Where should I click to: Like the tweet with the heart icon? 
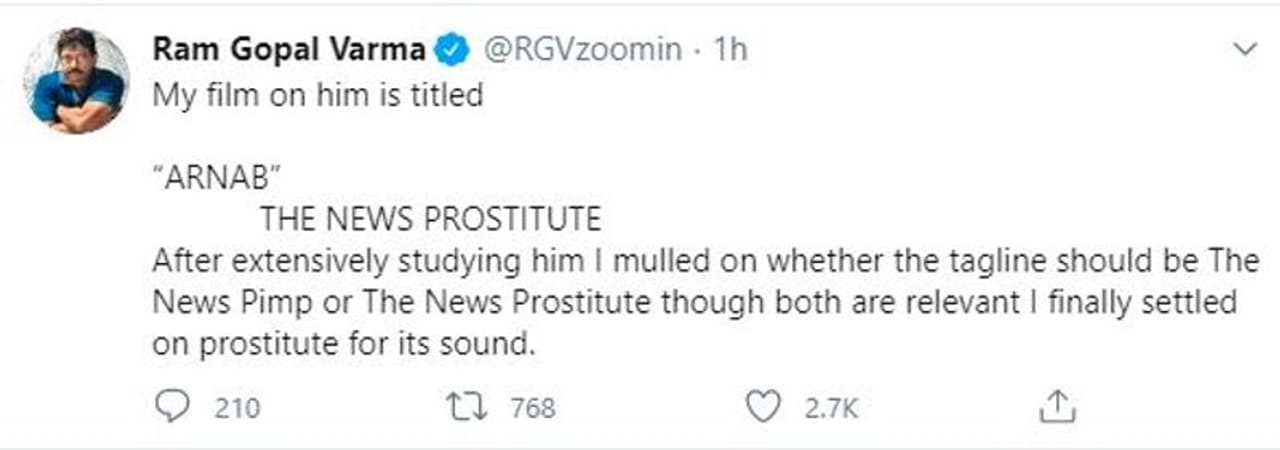[764, 406]
